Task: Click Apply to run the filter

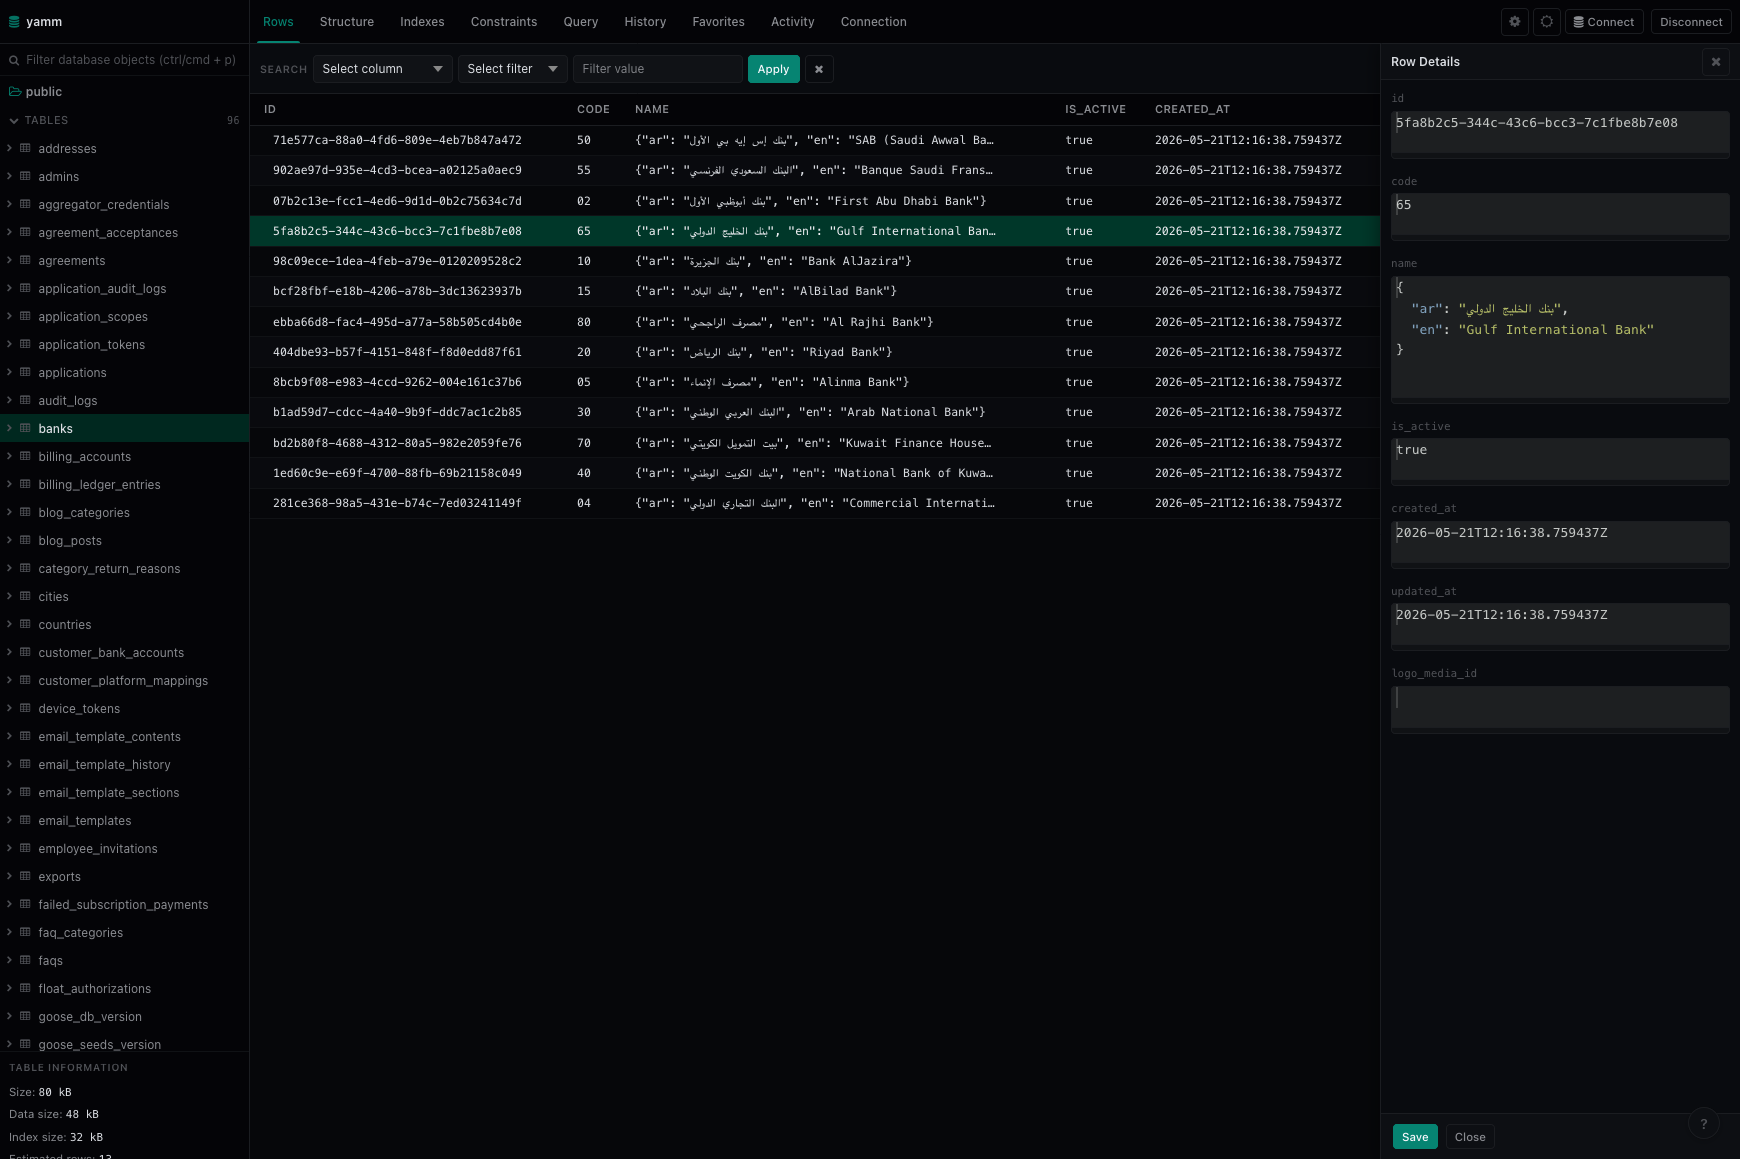Action: 773,69
